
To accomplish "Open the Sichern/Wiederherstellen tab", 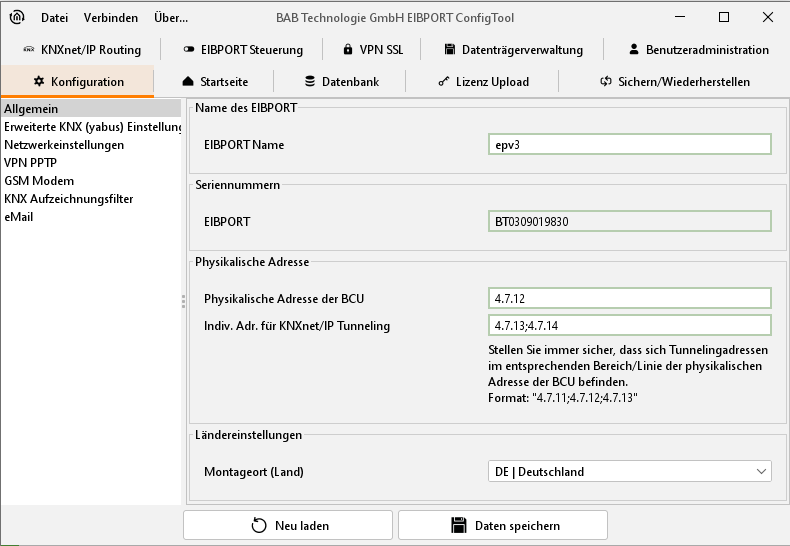I will tap(674, 82).
